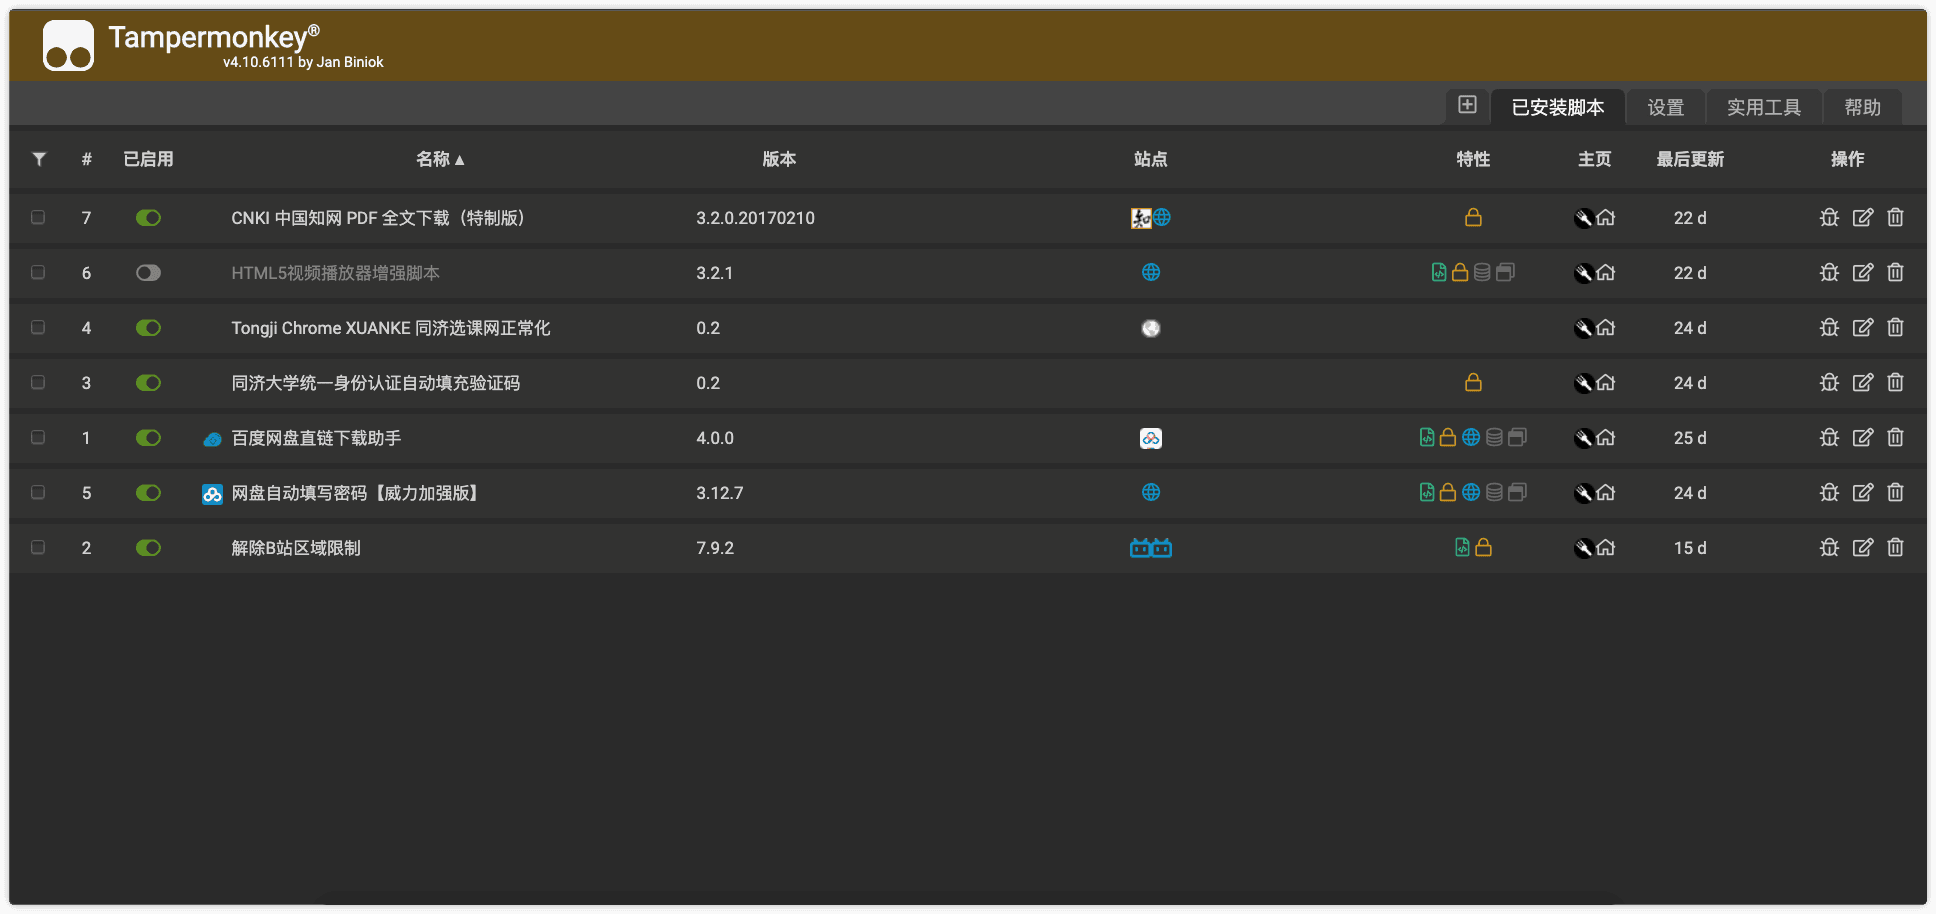Sort scripts by 站点 column header
Screen dimensions: 1936x914
[x=1151, y=159]
